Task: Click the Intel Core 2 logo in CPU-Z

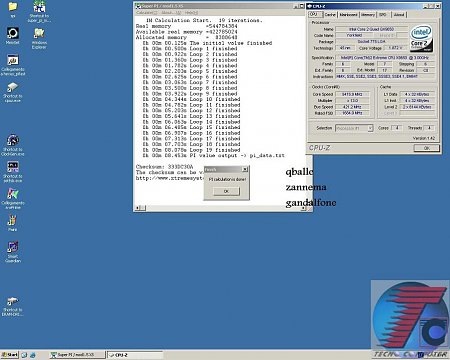Action: [x=421, y=38]
